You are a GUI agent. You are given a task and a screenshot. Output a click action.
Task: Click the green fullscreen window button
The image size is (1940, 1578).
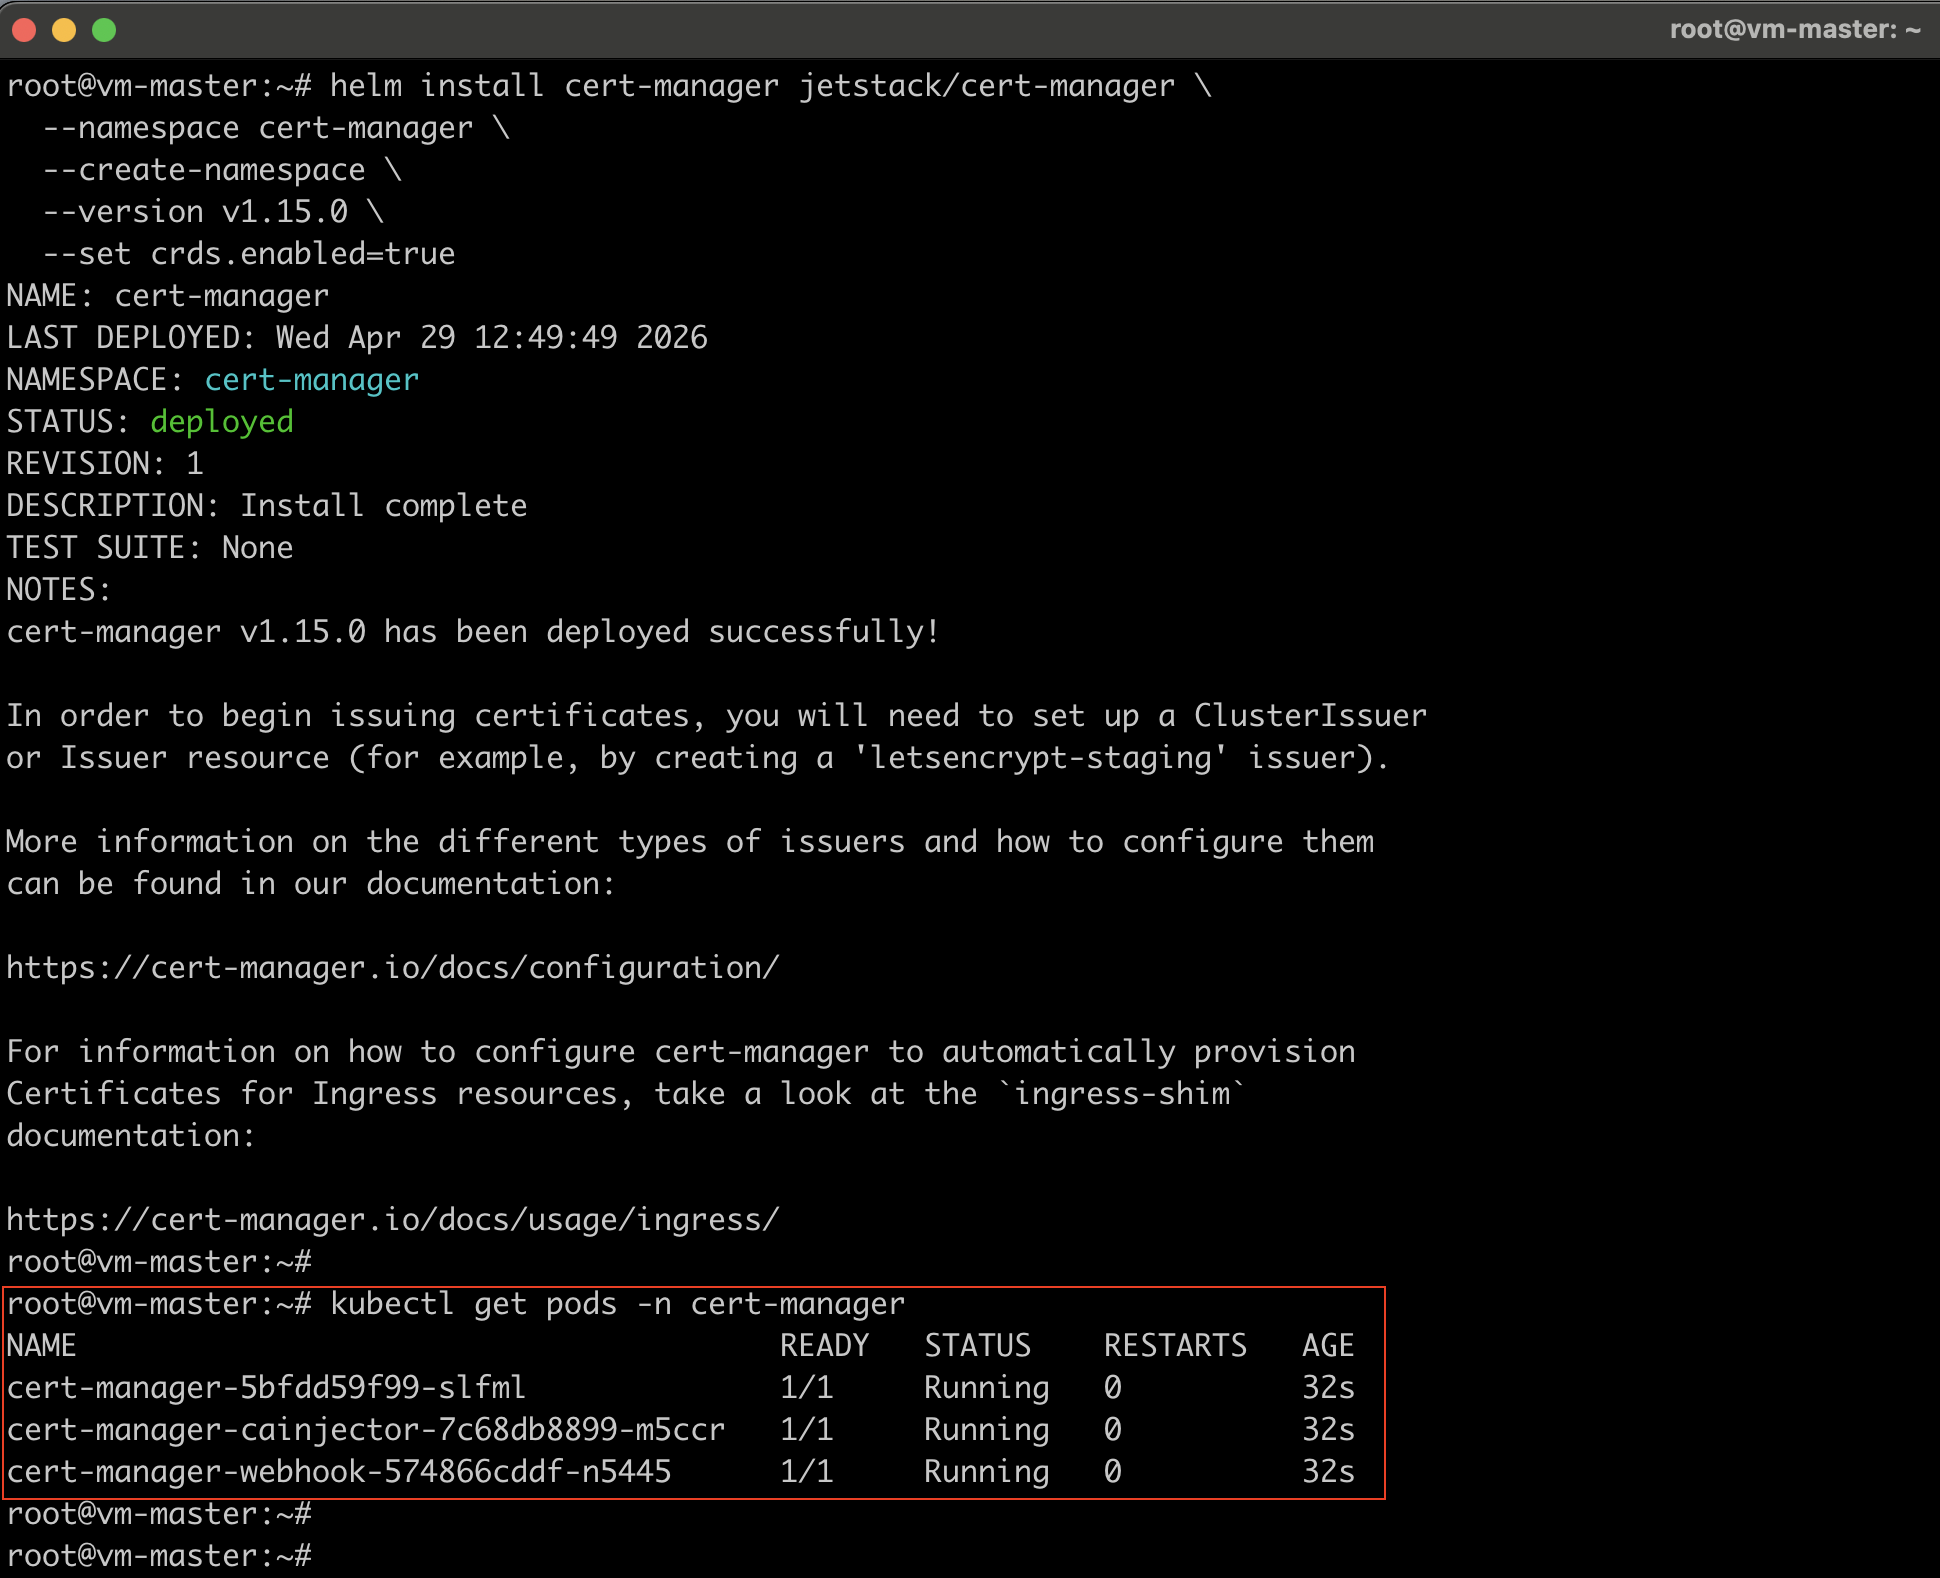104,30
